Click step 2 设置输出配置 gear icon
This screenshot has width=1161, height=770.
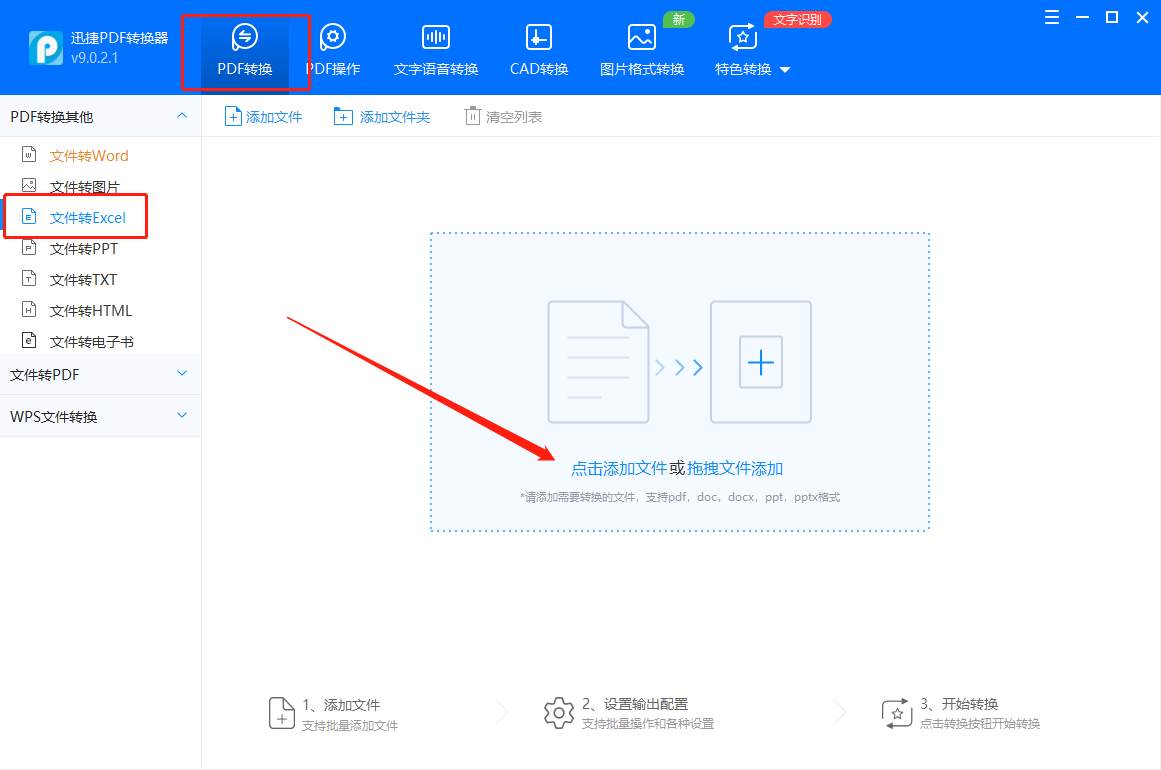558,713
